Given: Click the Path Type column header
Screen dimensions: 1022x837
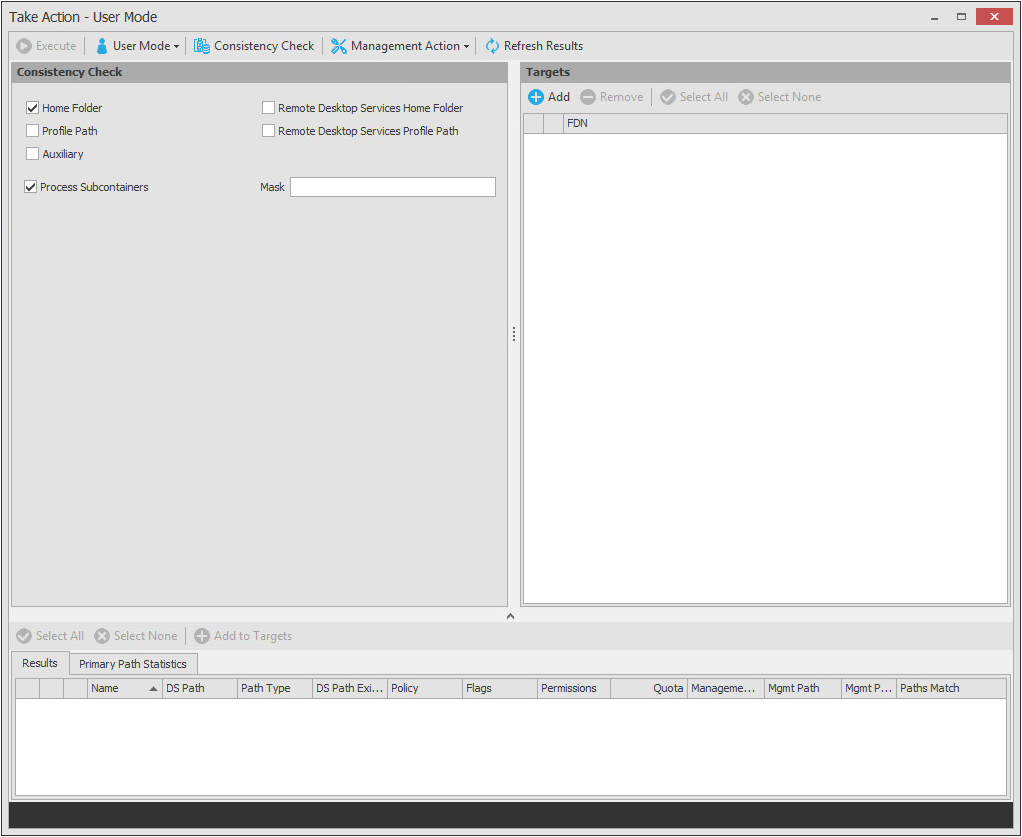Looking at the screenshot, I should point(274,688).
